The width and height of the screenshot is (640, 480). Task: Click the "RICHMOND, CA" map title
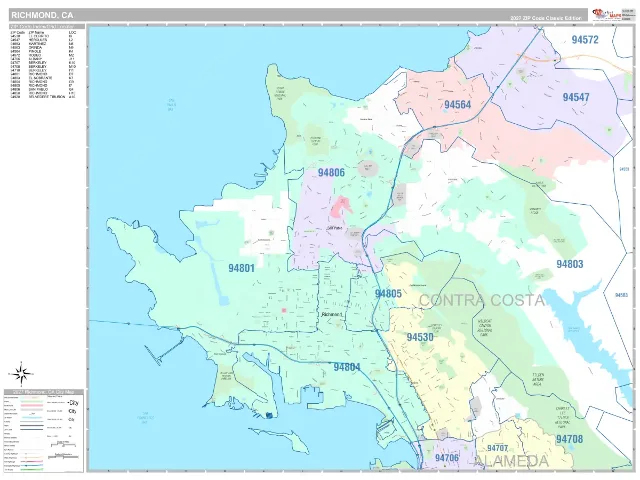42,16
